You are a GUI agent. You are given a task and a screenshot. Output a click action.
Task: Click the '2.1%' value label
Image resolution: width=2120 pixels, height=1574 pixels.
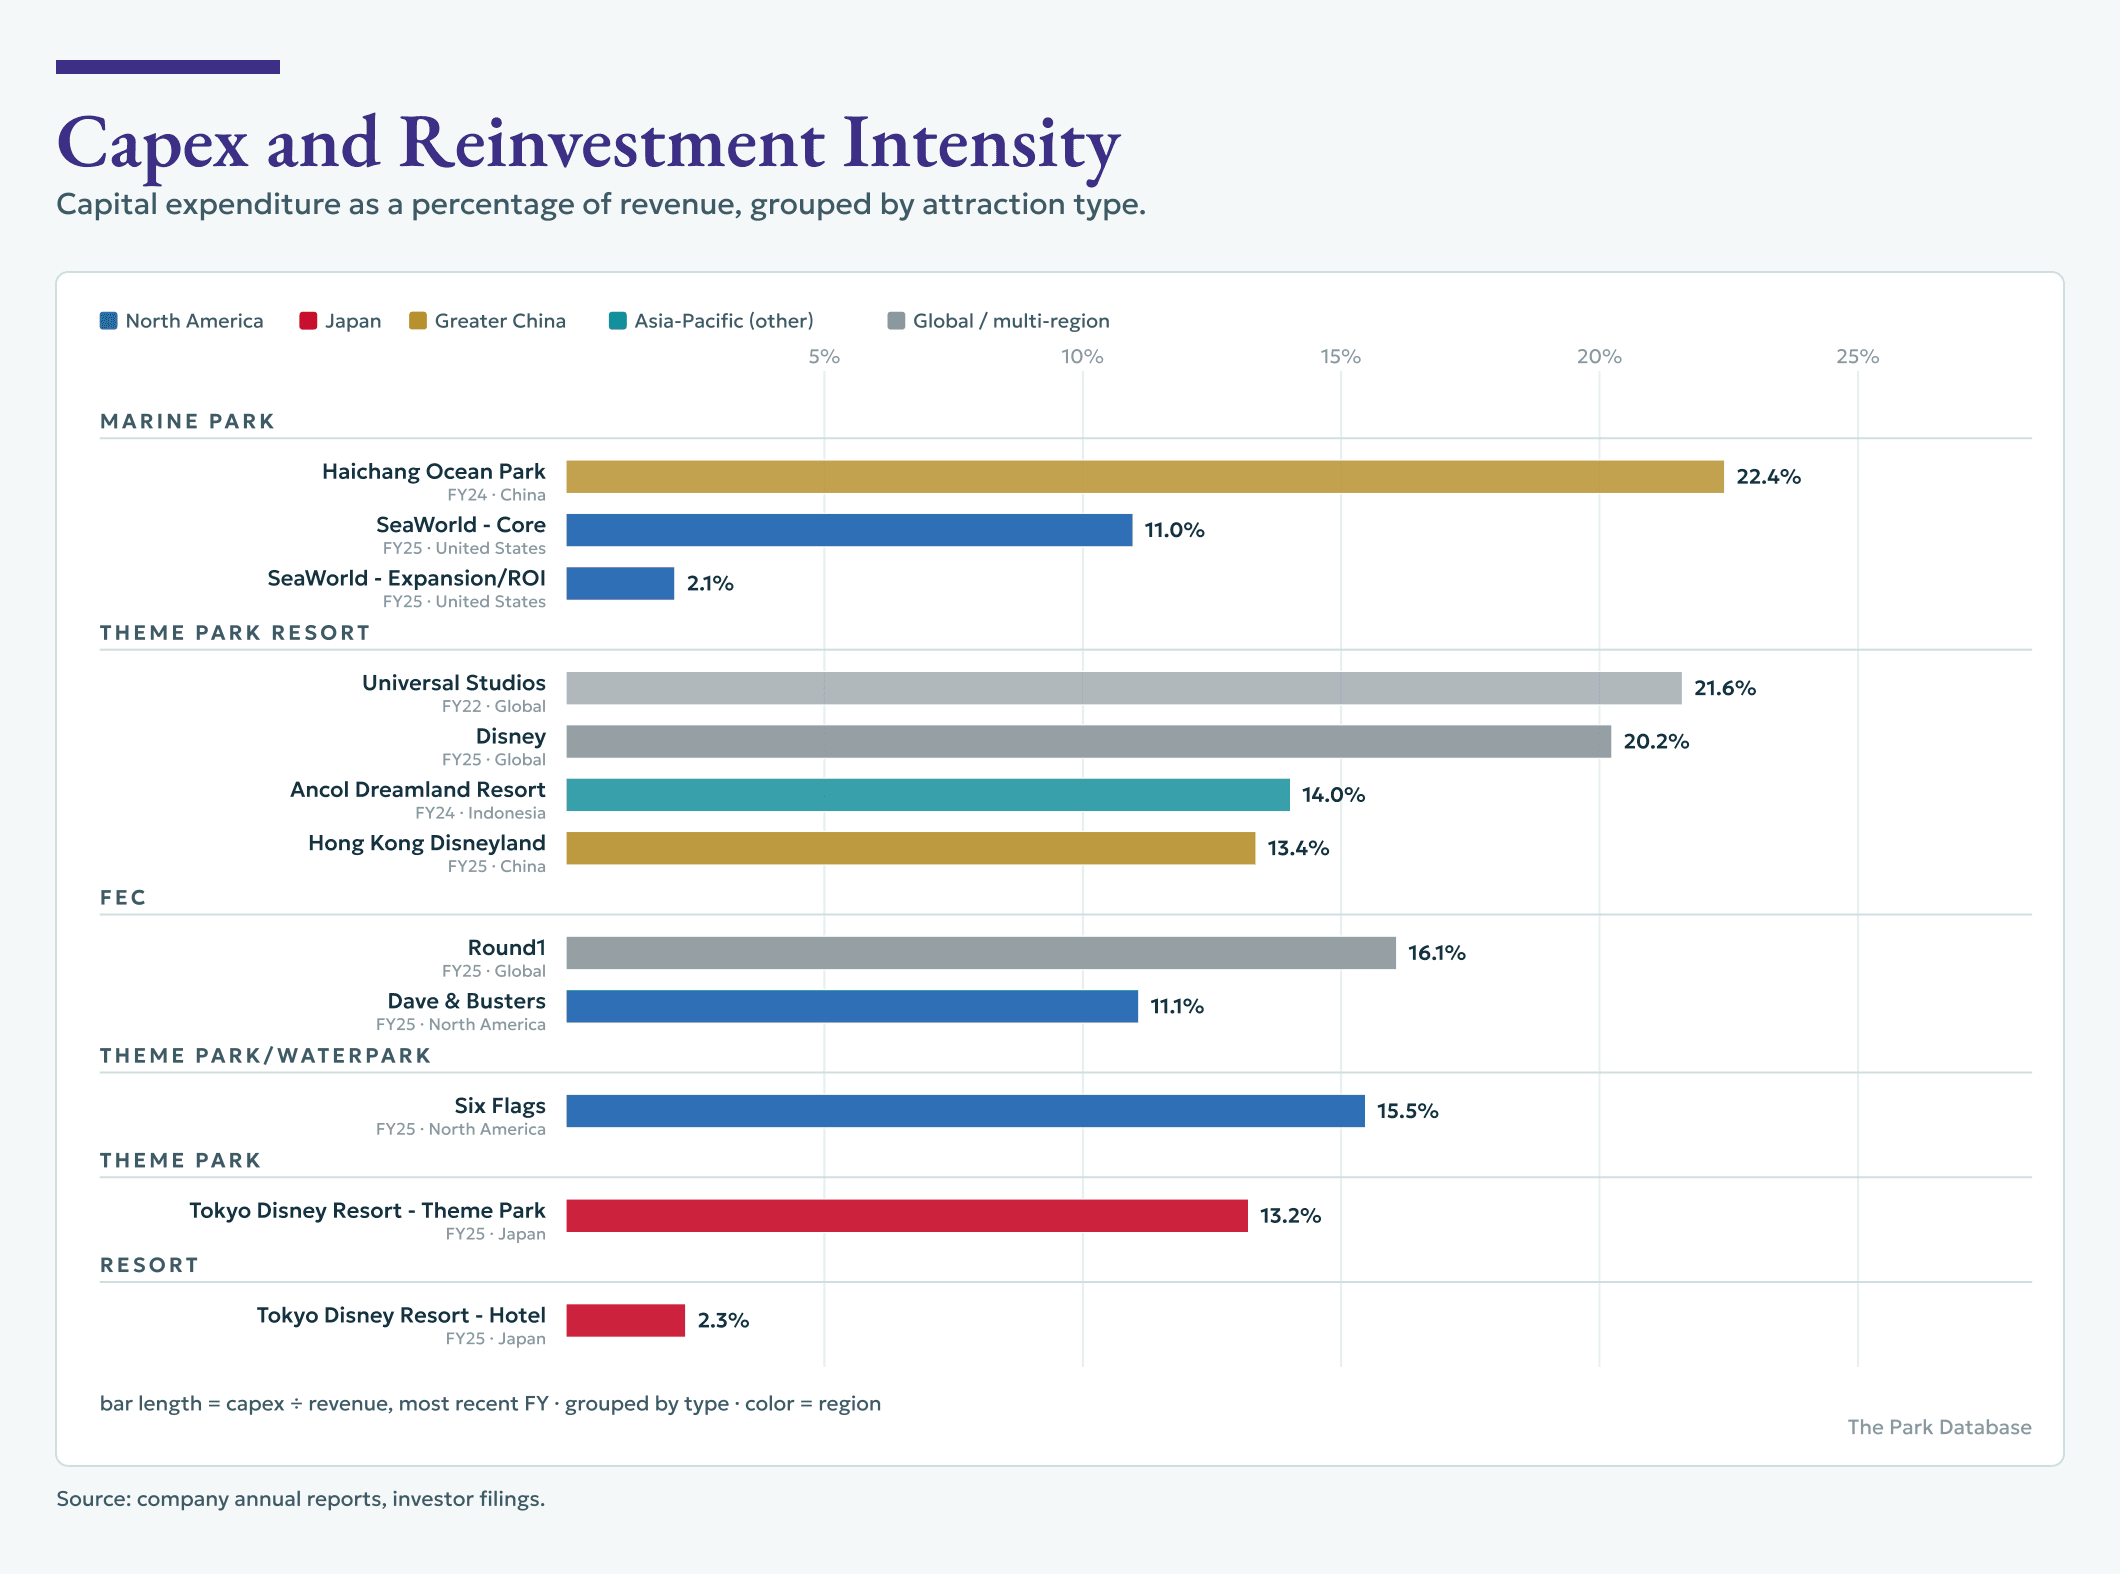click(x=710, y=583)
